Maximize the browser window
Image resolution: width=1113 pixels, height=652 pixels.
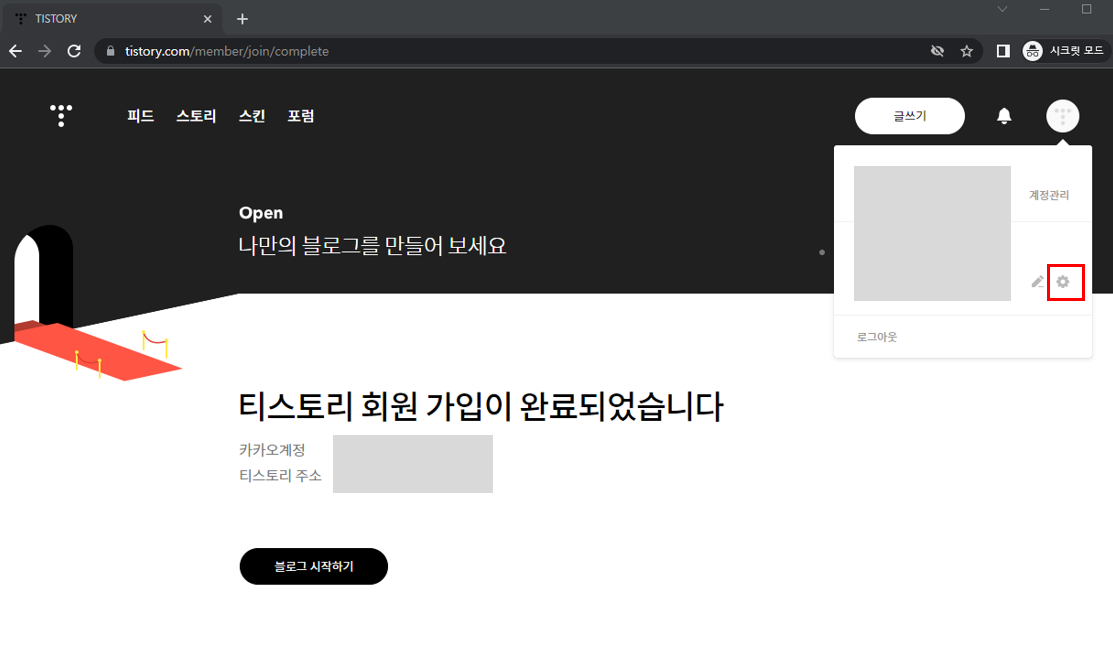1086,9
